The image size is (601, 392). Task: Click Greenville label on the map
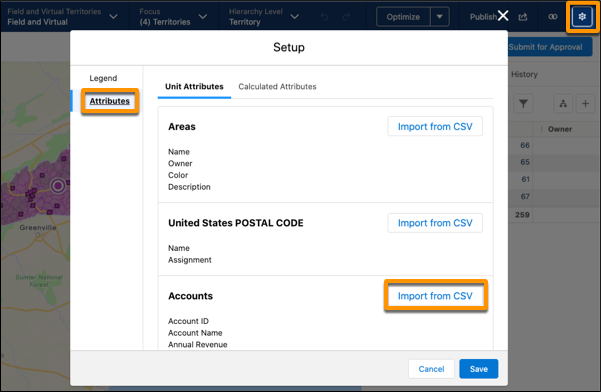[x=38, y=228]
